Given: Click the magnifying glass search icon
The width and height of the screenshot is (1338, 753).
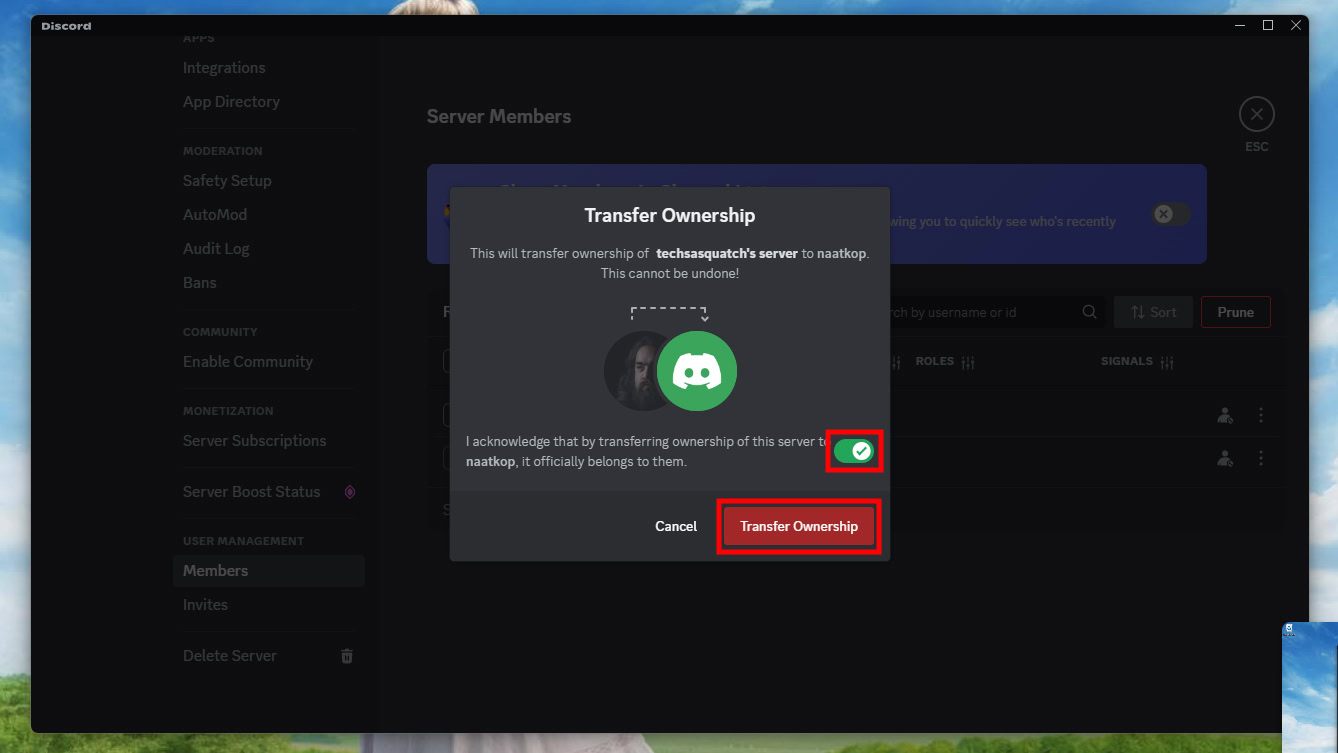Looking at the screenshot, I should tap(1090, 312).
